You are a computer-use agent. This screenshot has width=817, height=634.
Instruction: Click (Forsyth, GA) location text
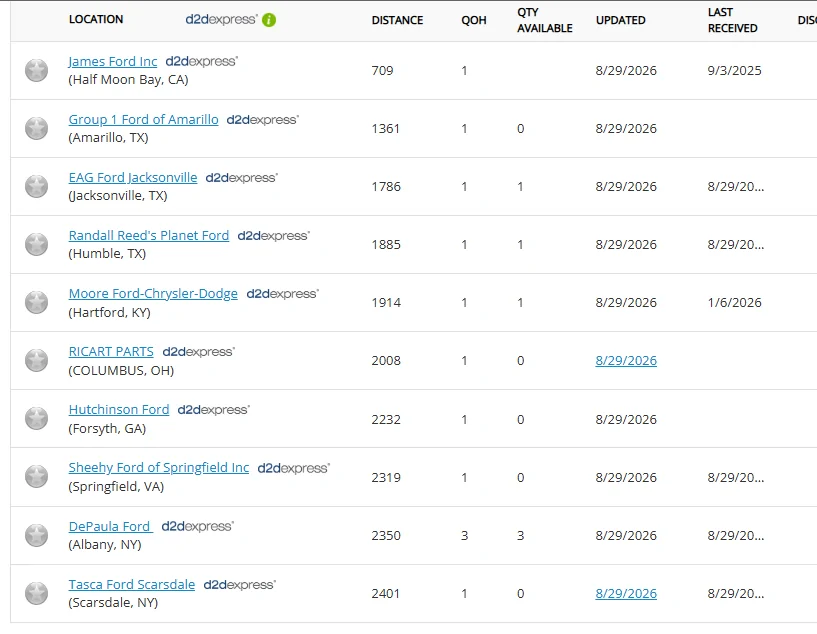coord(107,429)
